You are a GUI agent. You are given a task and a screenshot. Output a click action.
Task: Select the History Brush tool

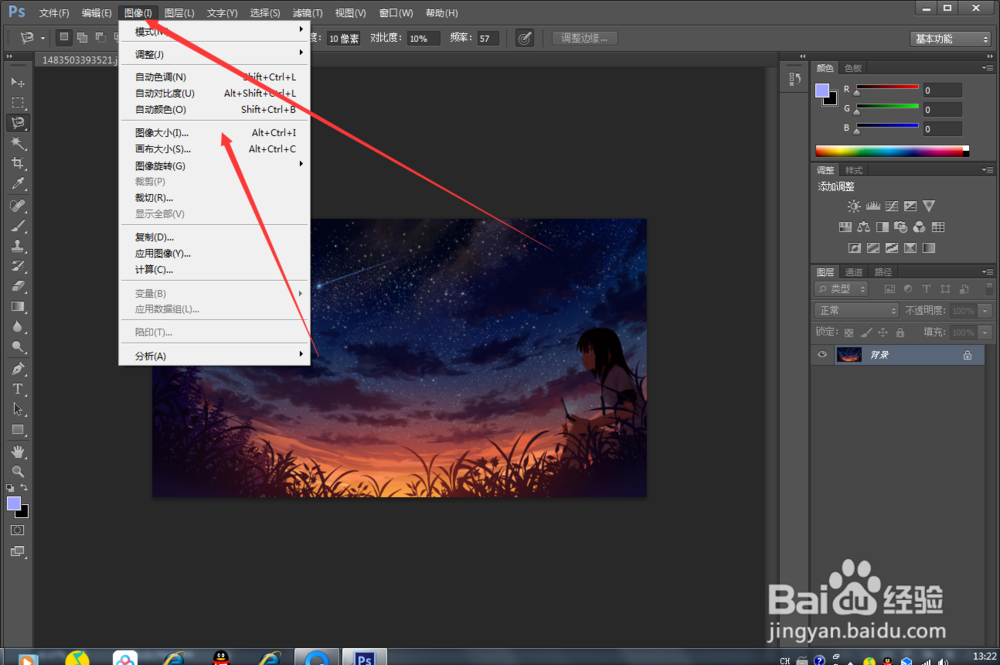coord(17,266)
